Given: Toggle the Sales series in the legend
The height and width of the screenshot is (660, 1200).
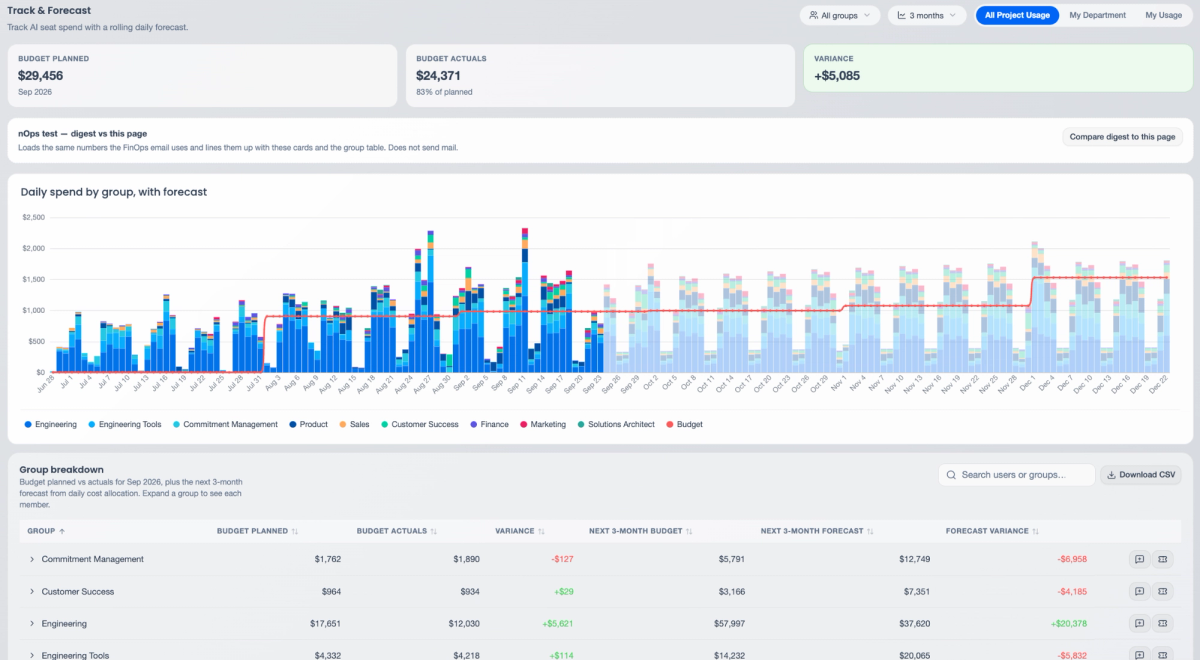Looking at the screenshot, I should (x=355, y=424).
